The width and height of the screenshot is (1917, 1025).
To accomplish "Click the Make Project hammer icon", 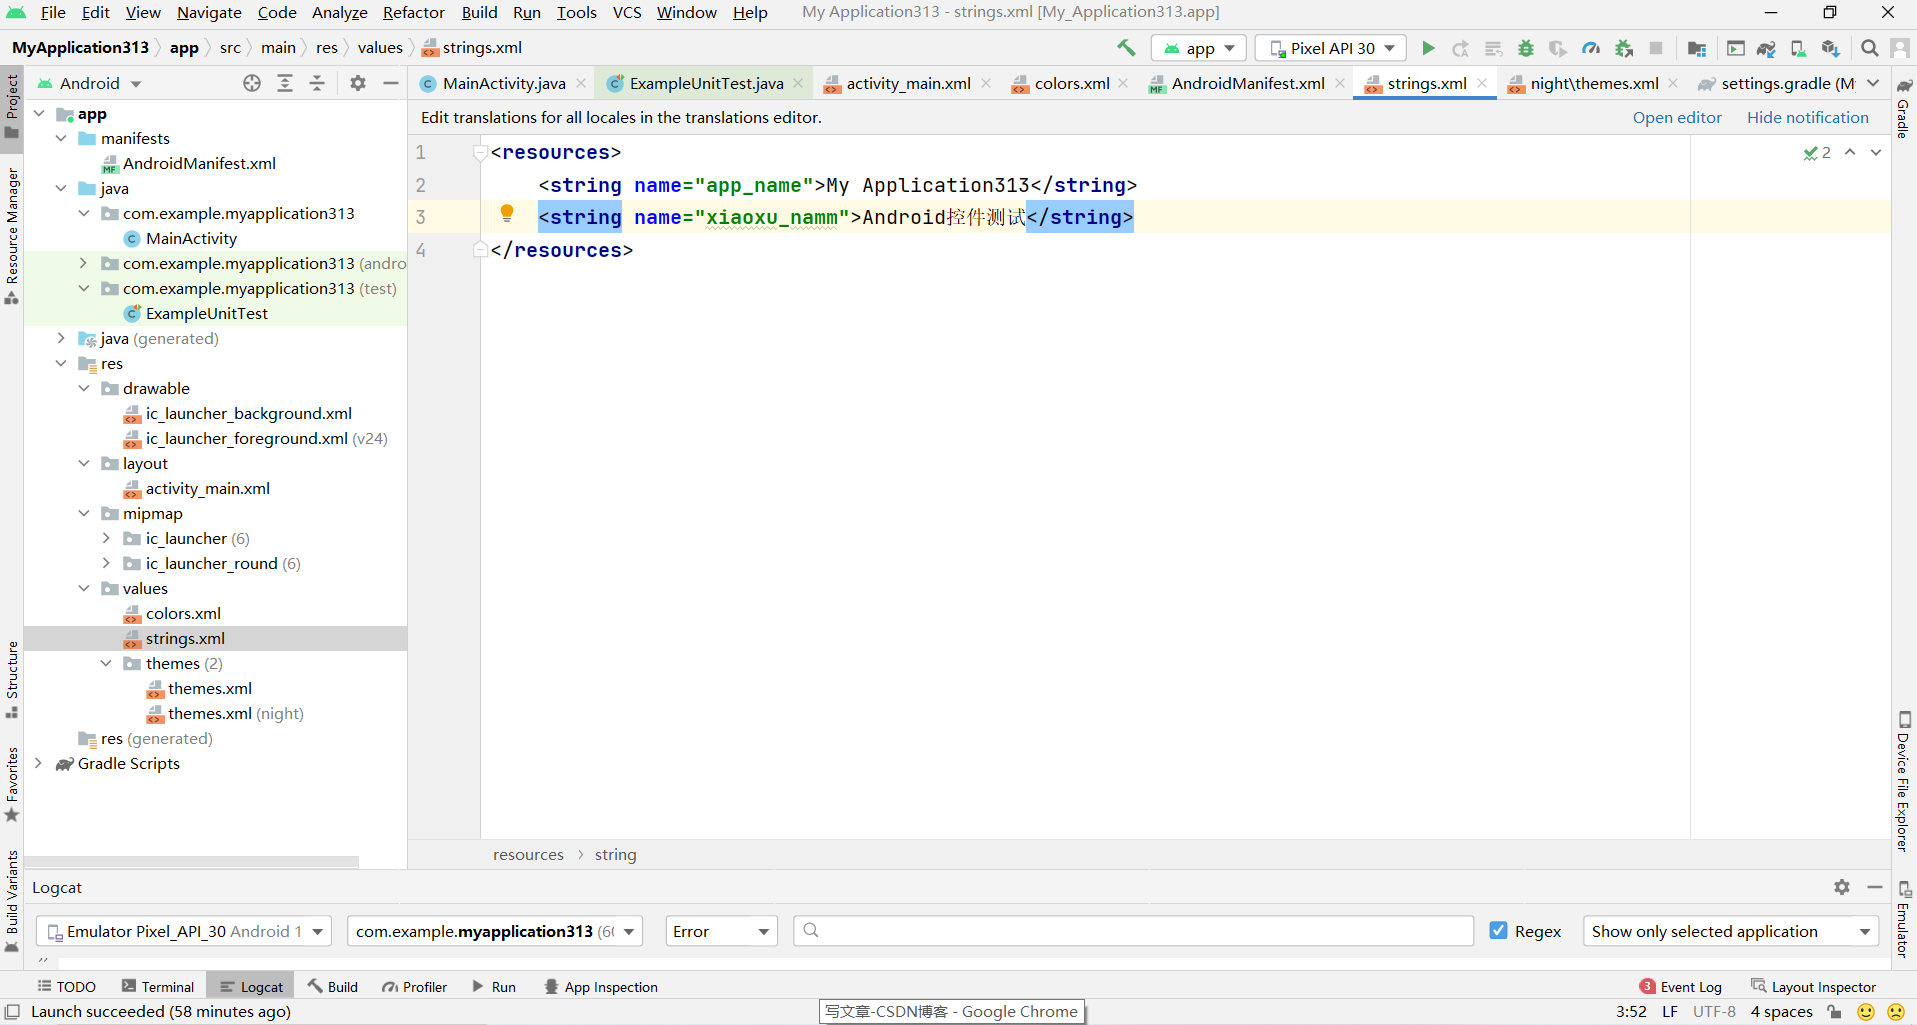I will click(1126, 48).
